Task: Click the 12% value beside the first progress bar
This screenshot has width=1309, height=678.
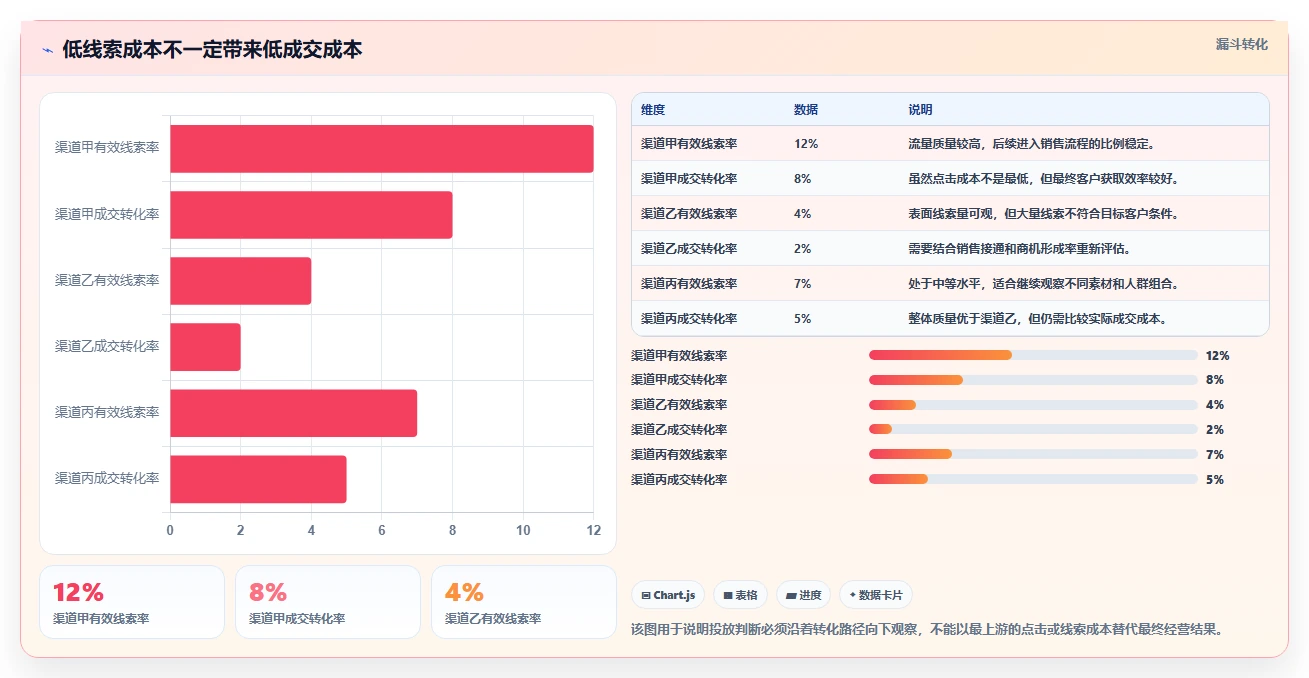Action: tap(1217, 355)
